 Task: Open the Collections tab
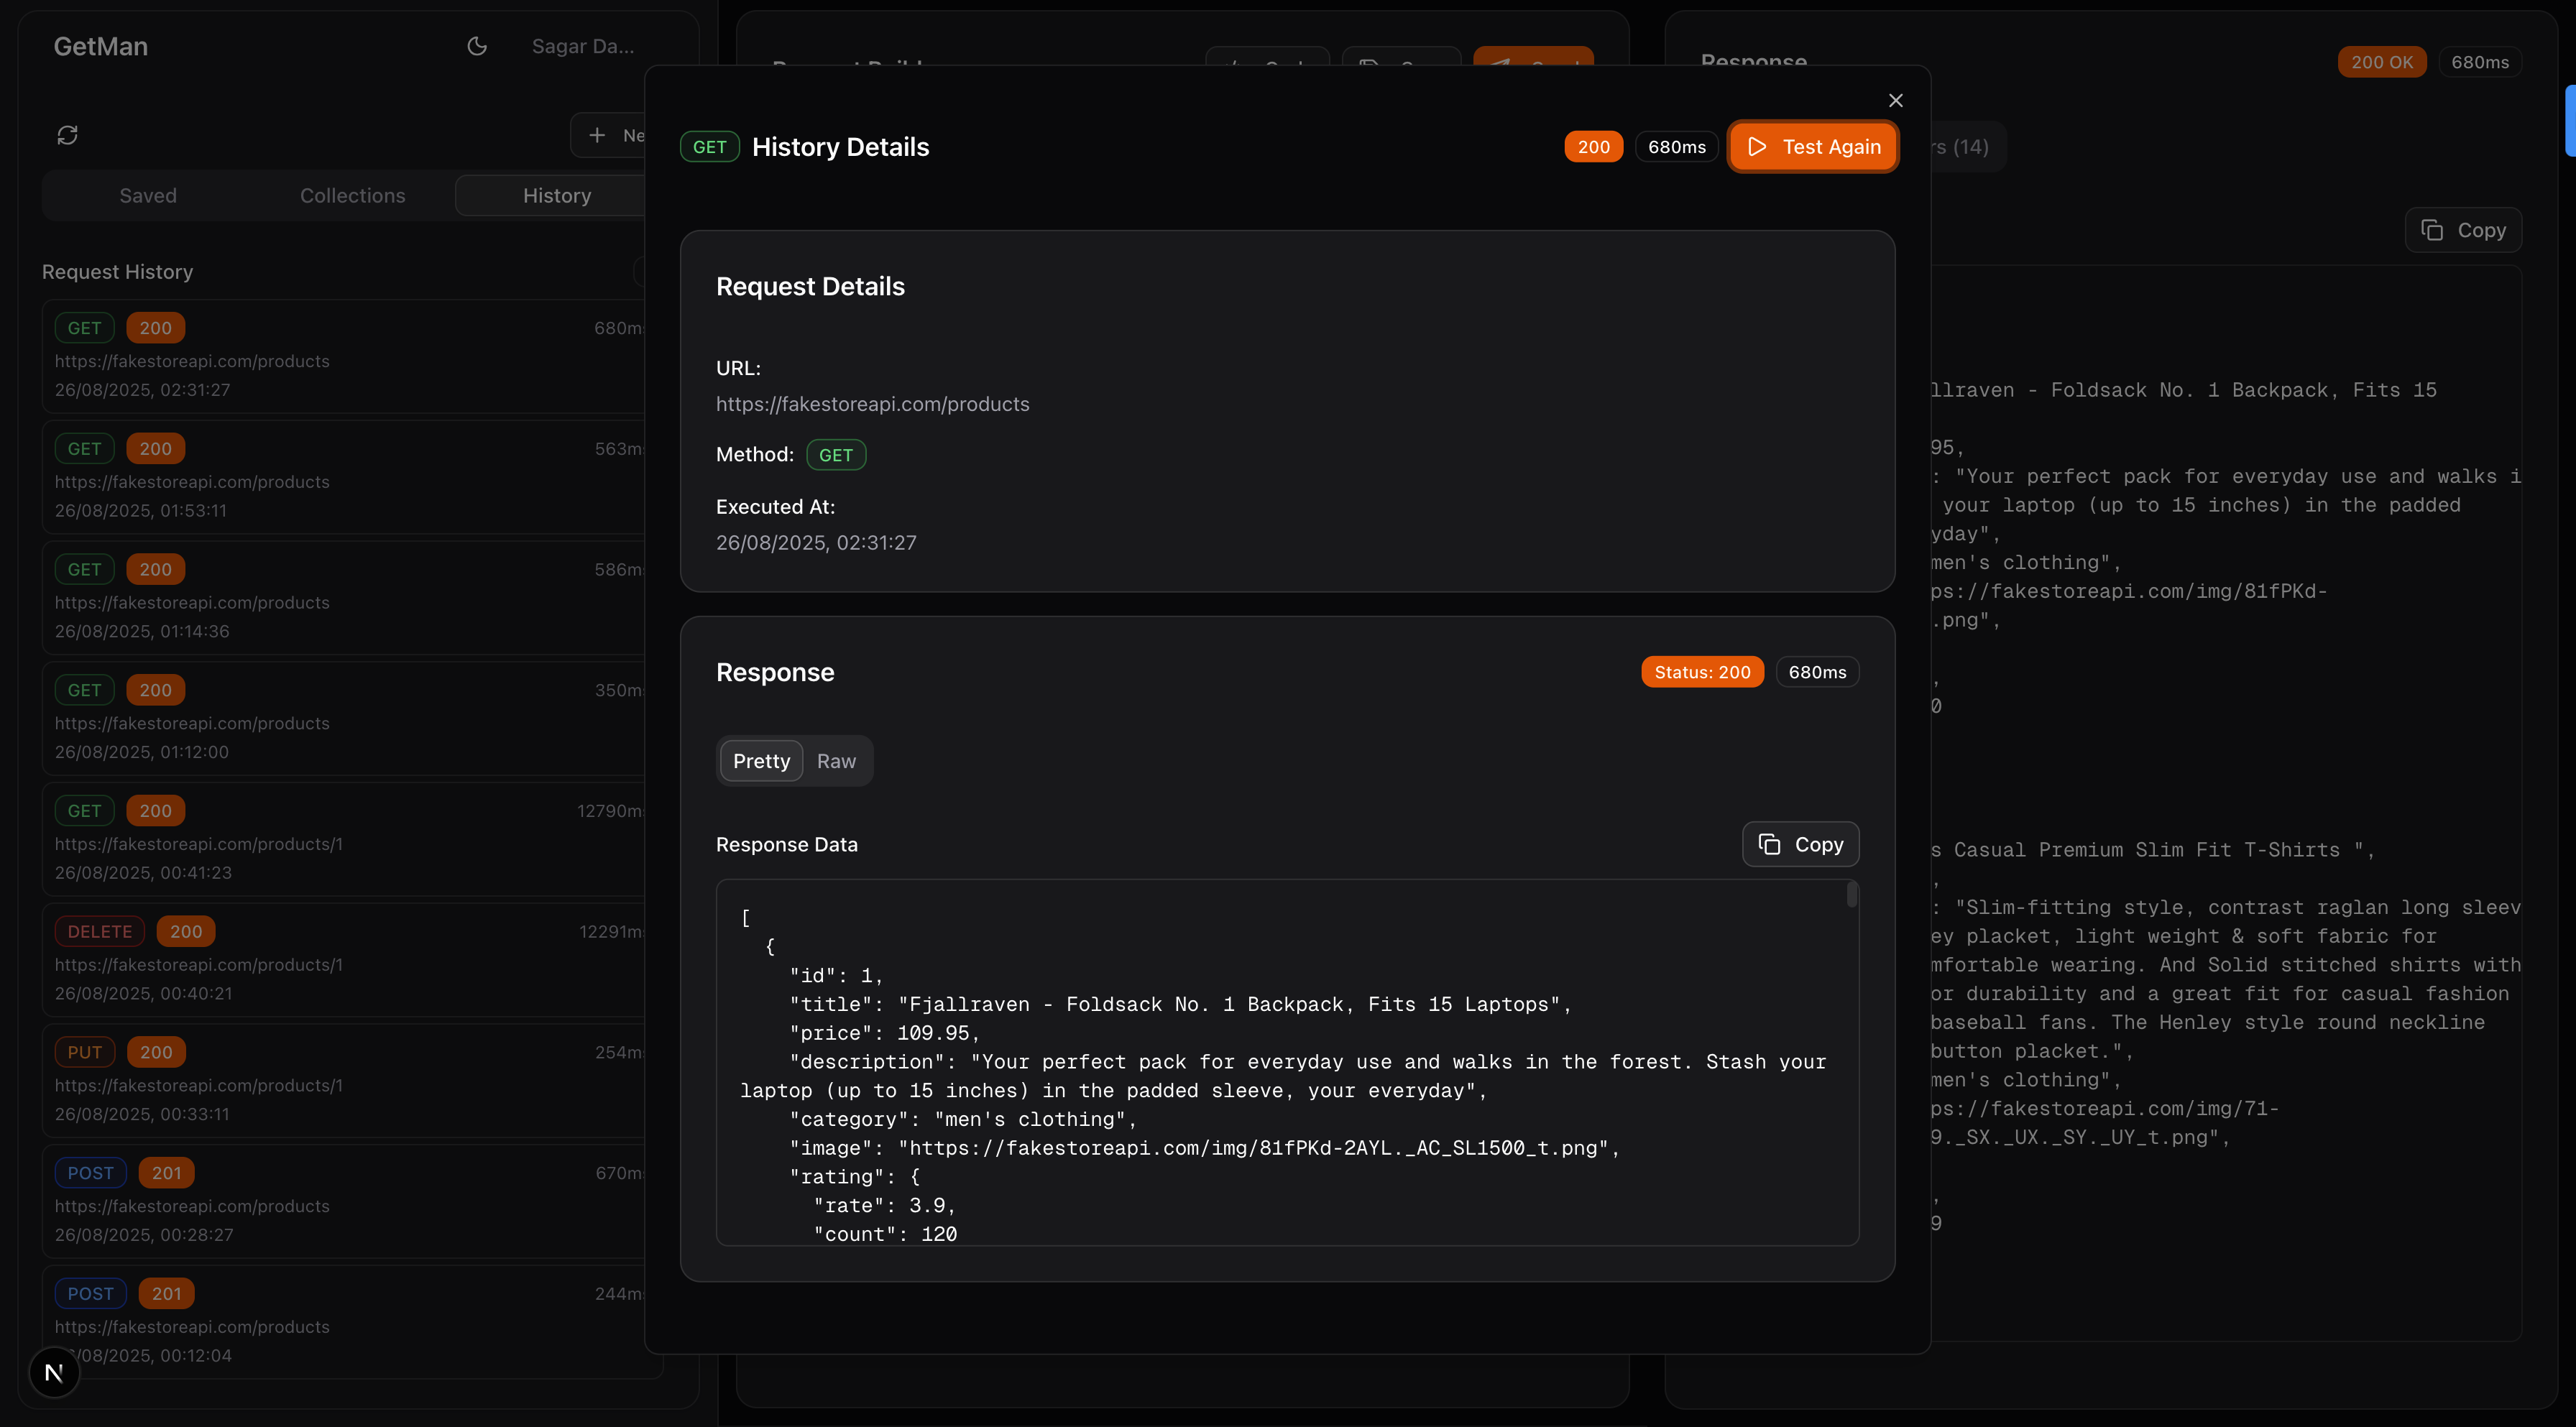[352, 196]
